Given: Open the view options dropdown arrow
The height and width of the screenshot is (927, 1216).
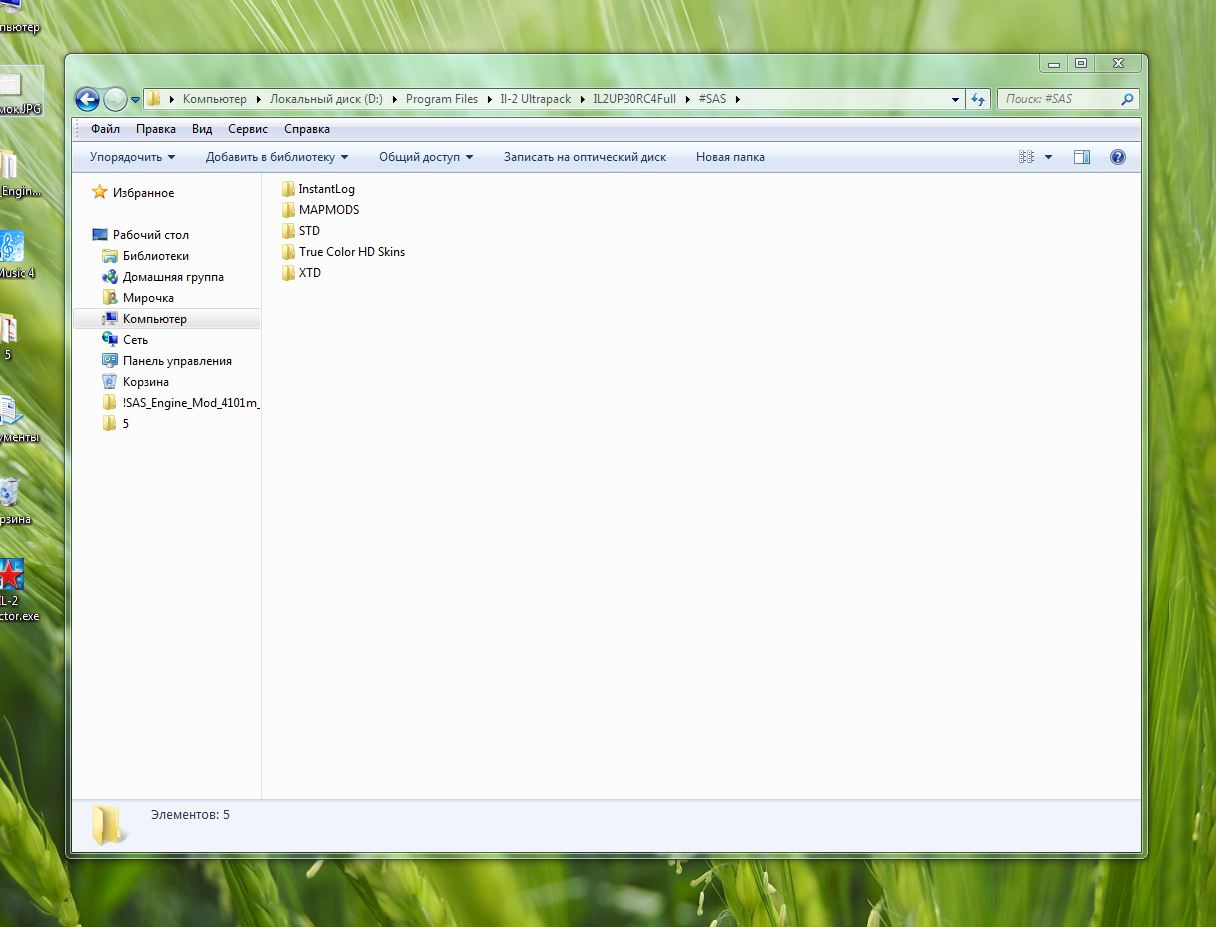Looking at the screenshot, I should point(1048,157).
